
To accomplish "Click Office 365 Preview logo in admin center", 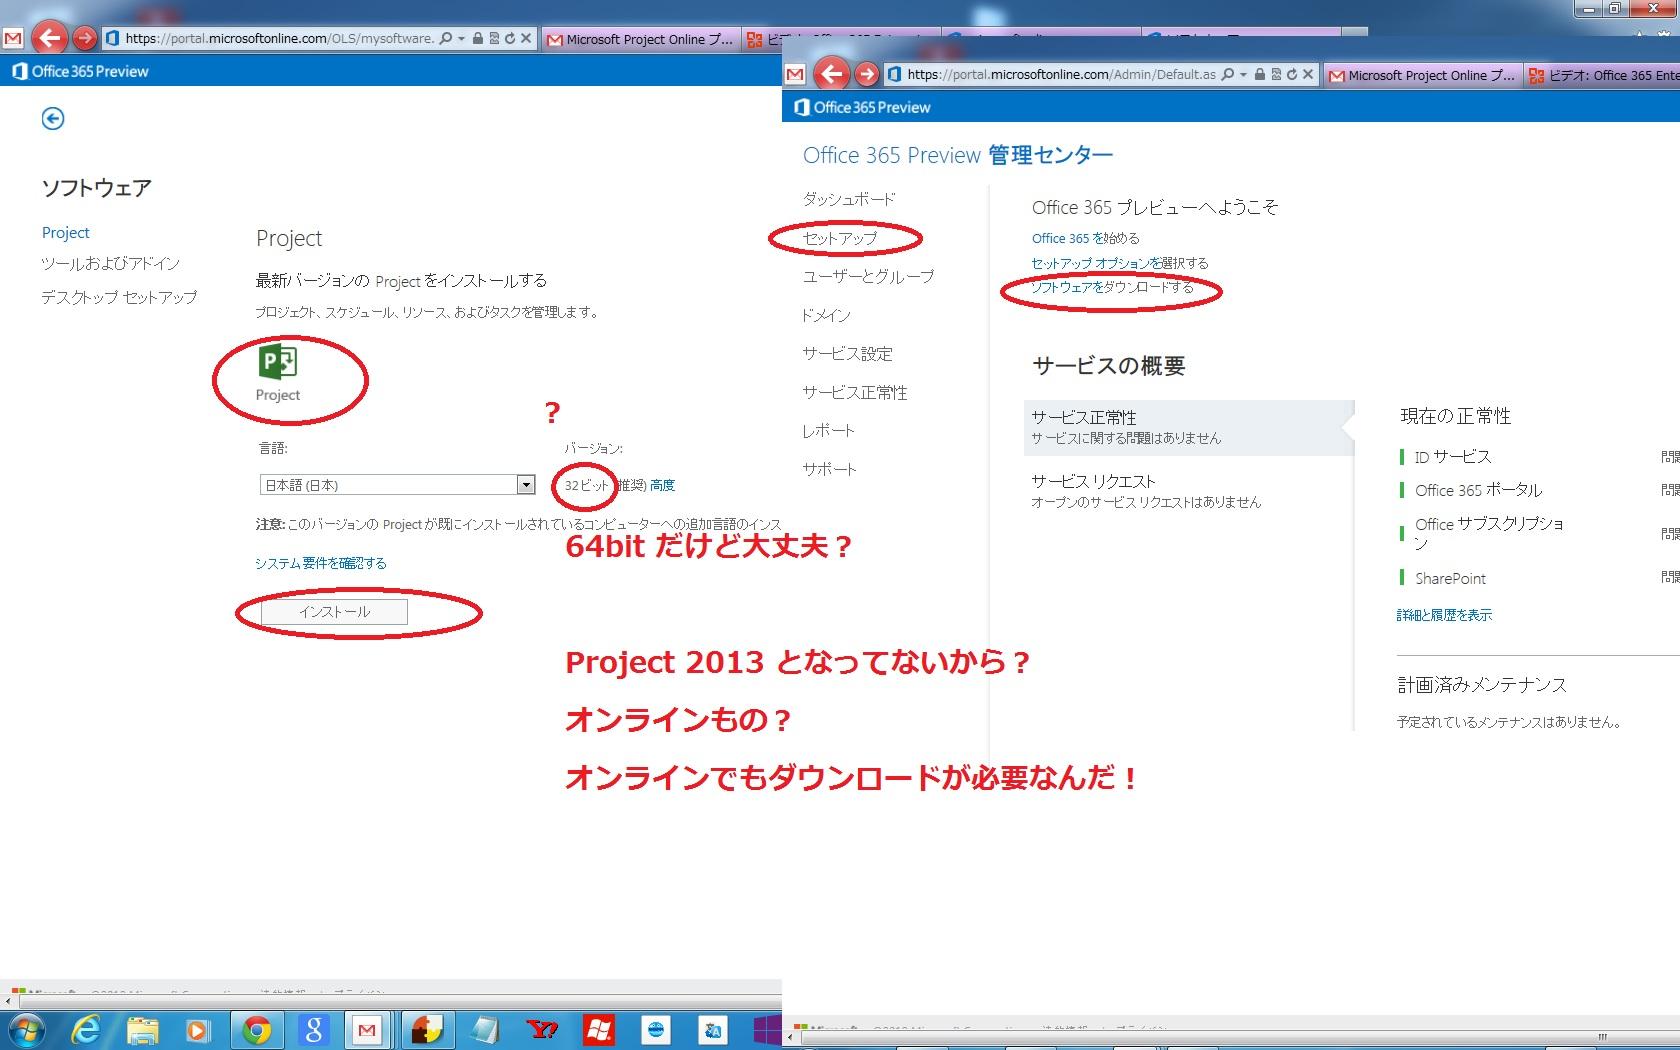I will [x=862, y=107].
